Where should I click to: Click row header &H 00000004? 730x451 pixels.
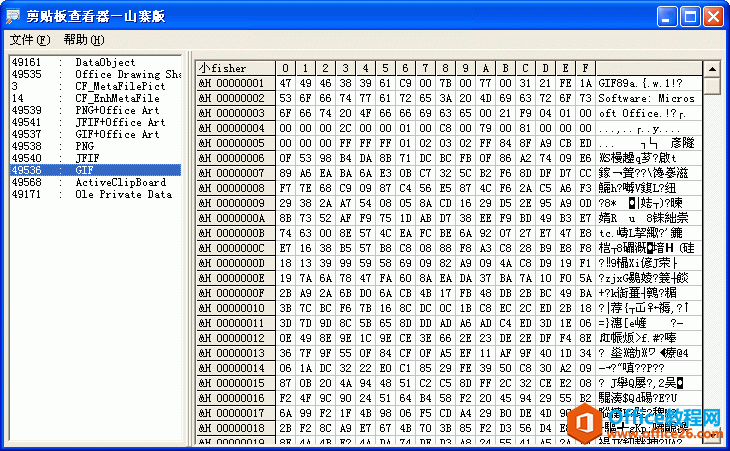tap(236, 128)
